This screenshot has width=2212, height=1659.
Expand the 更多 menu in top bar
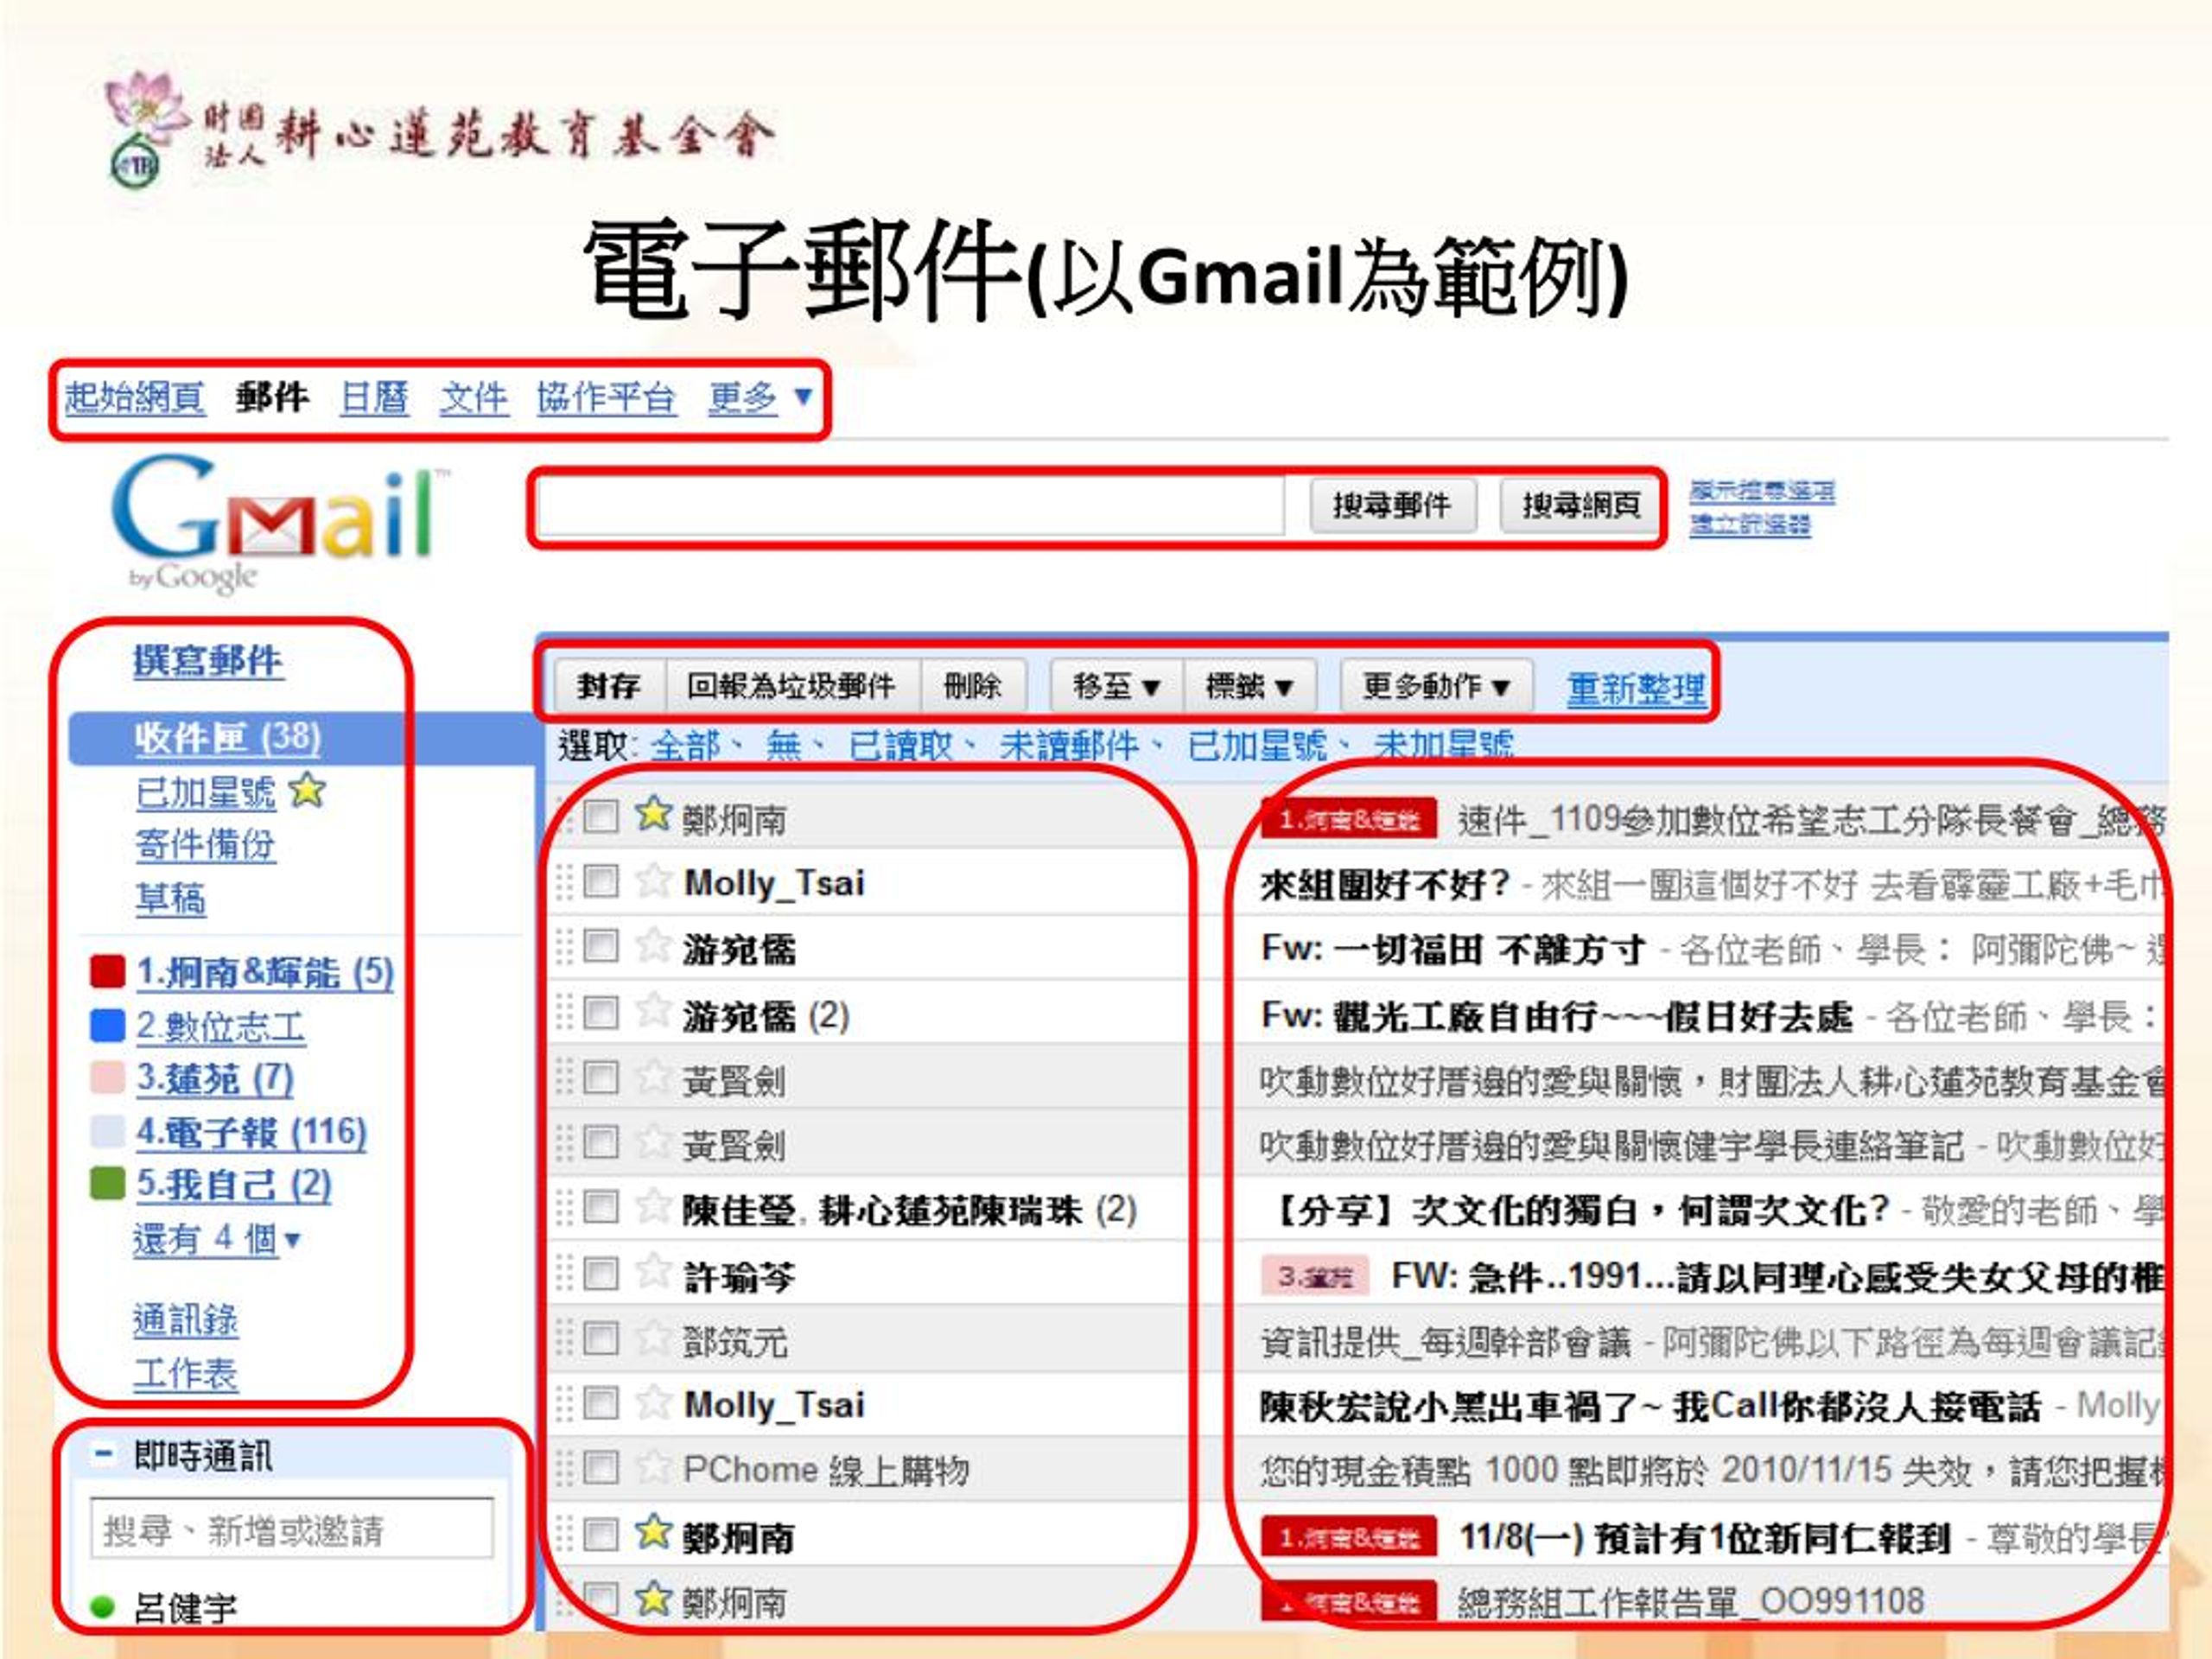coord(759,398)
